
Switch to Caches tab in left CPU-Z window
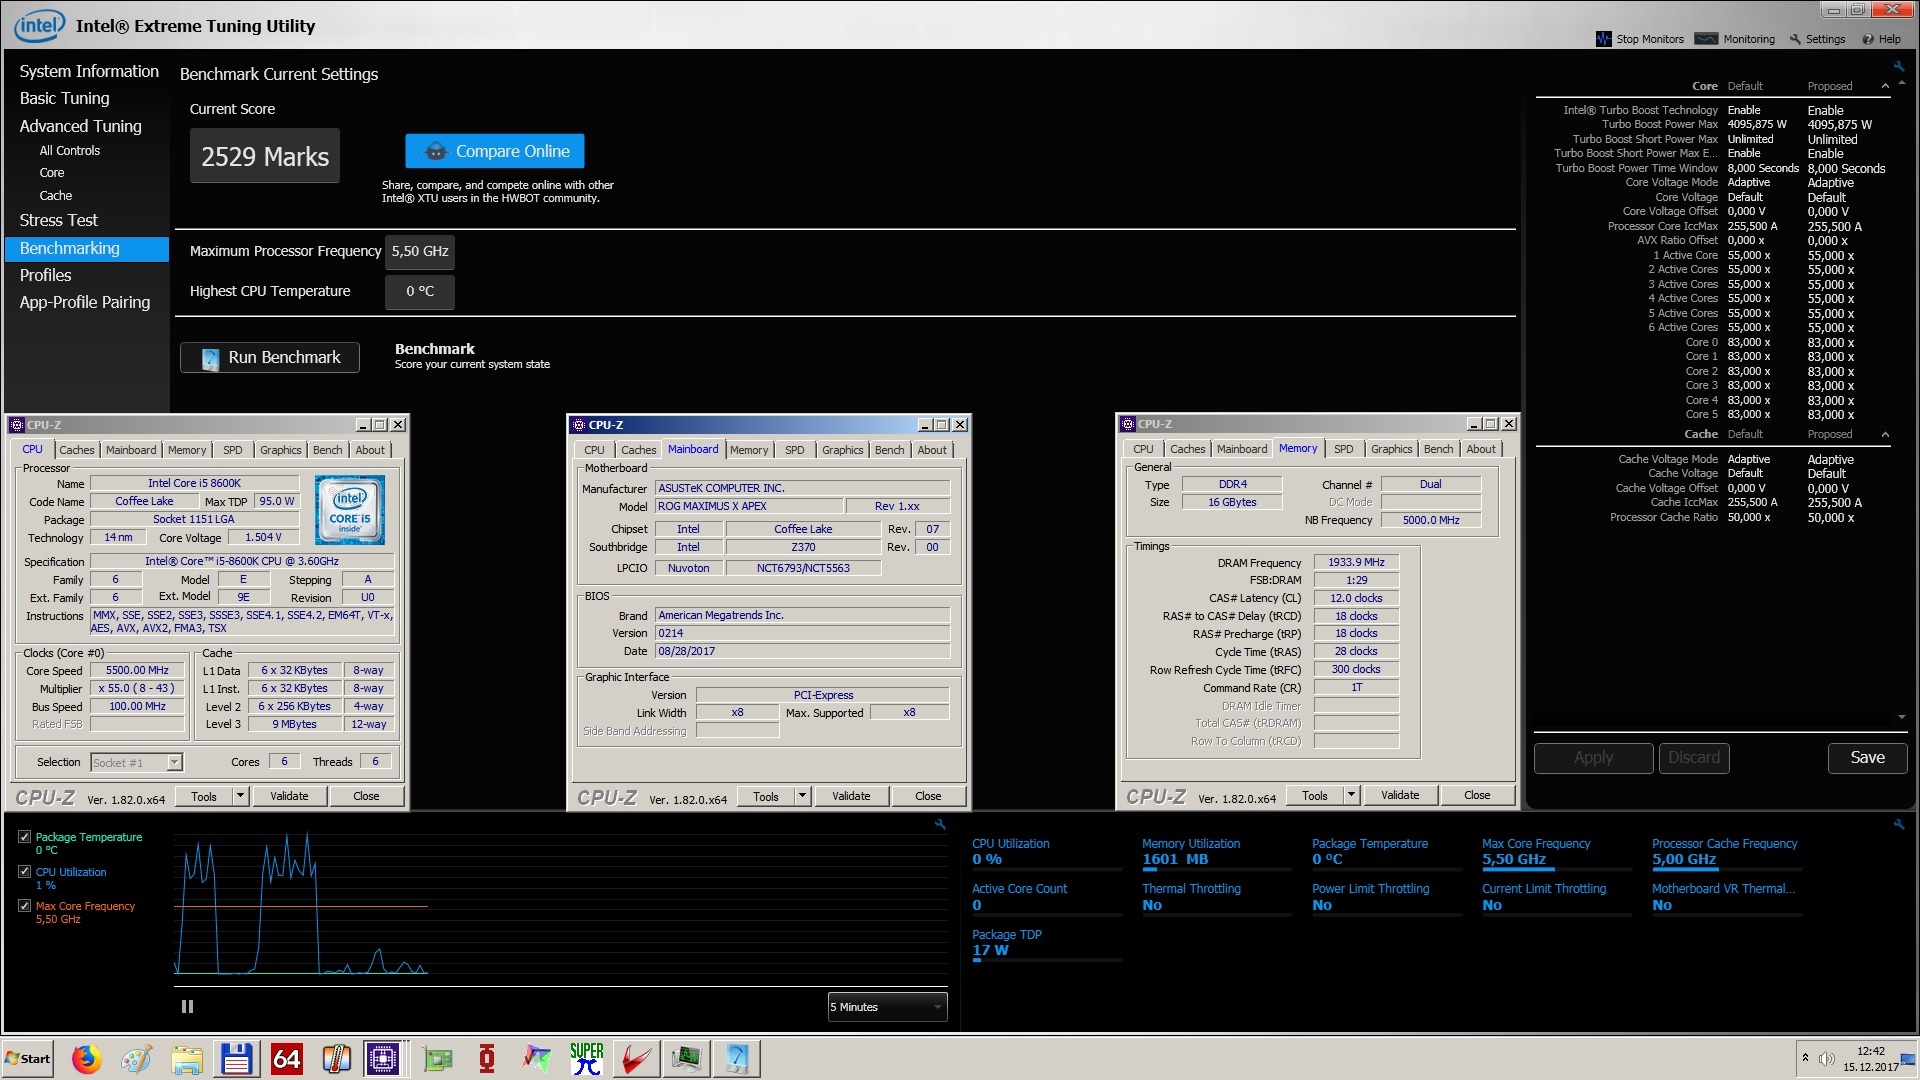click(x=77, y=450)
